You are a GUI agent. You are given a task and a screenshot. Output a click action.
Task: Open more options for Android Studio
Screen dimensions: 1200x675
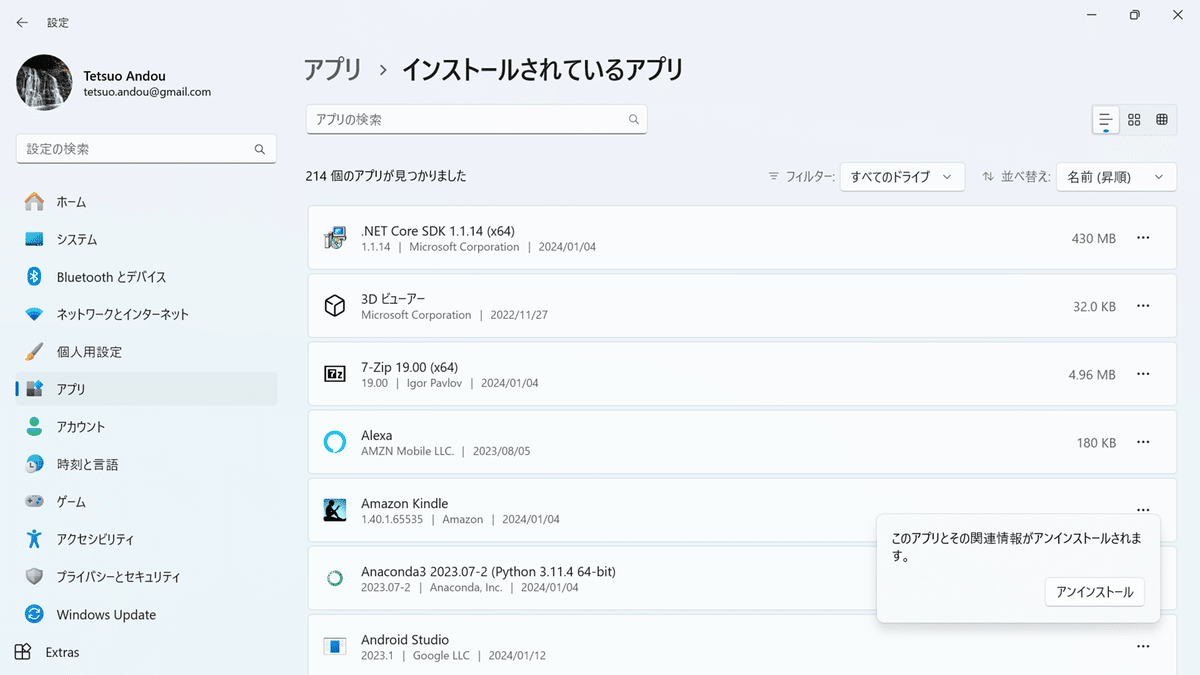(1143, 646)
